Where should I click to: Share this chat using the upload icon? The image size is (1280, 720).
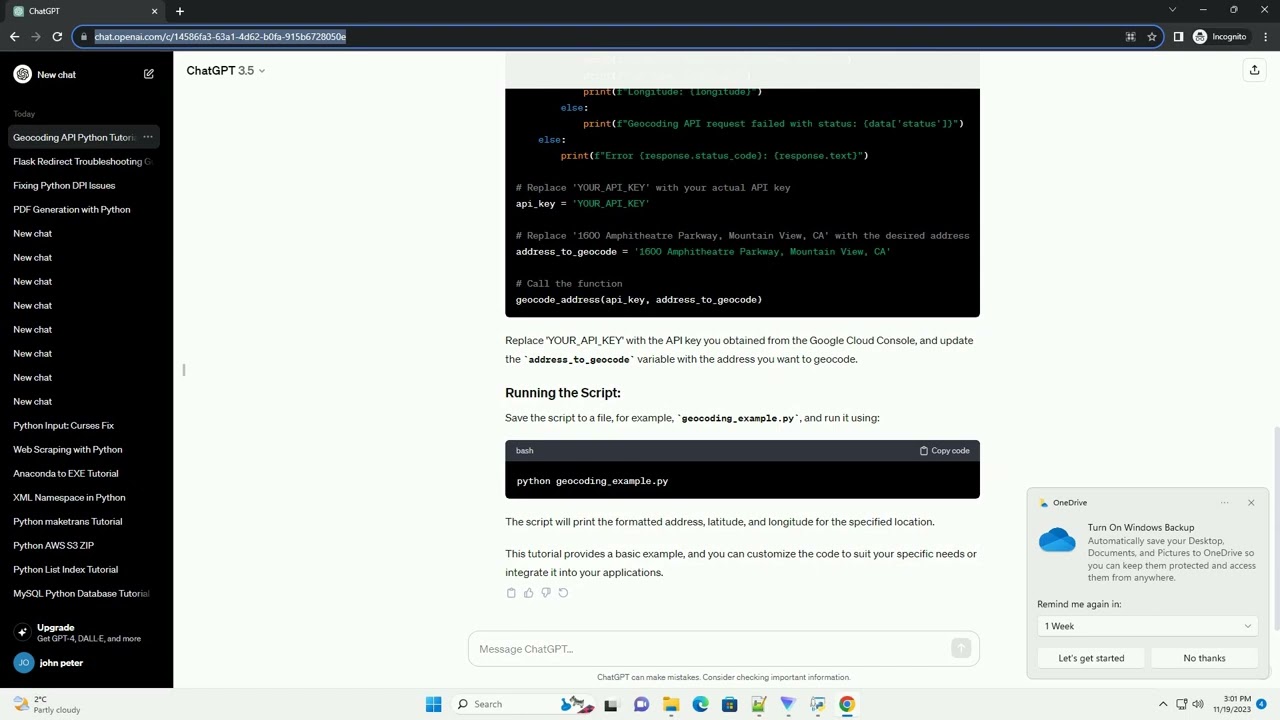1254,70
